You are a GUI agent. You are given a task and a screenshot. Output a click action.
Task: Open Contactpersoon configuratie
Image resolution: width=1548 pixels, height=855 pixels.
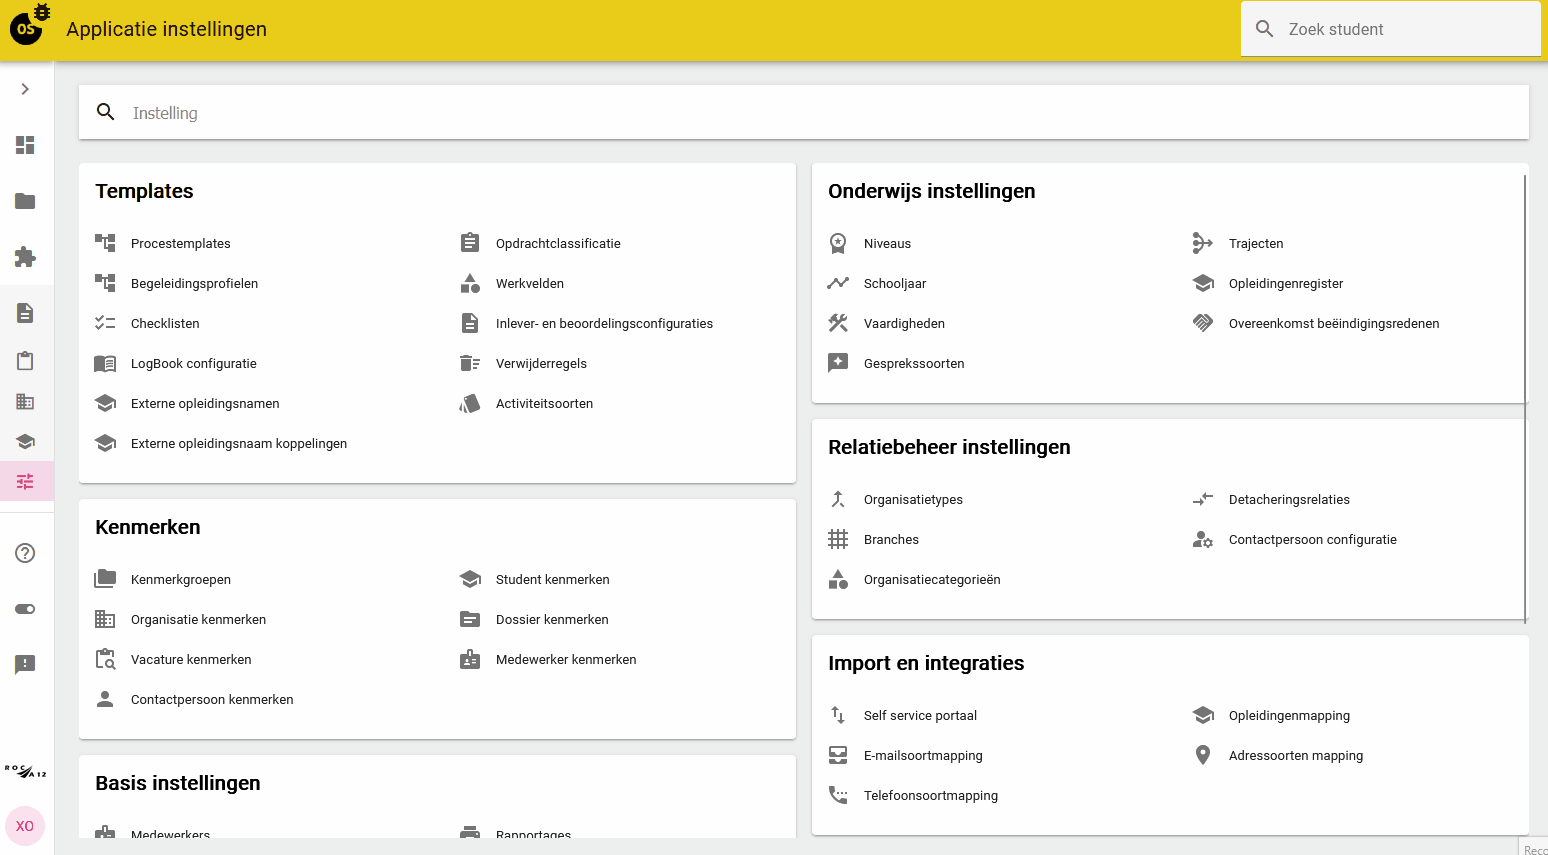click(1312, 539)
